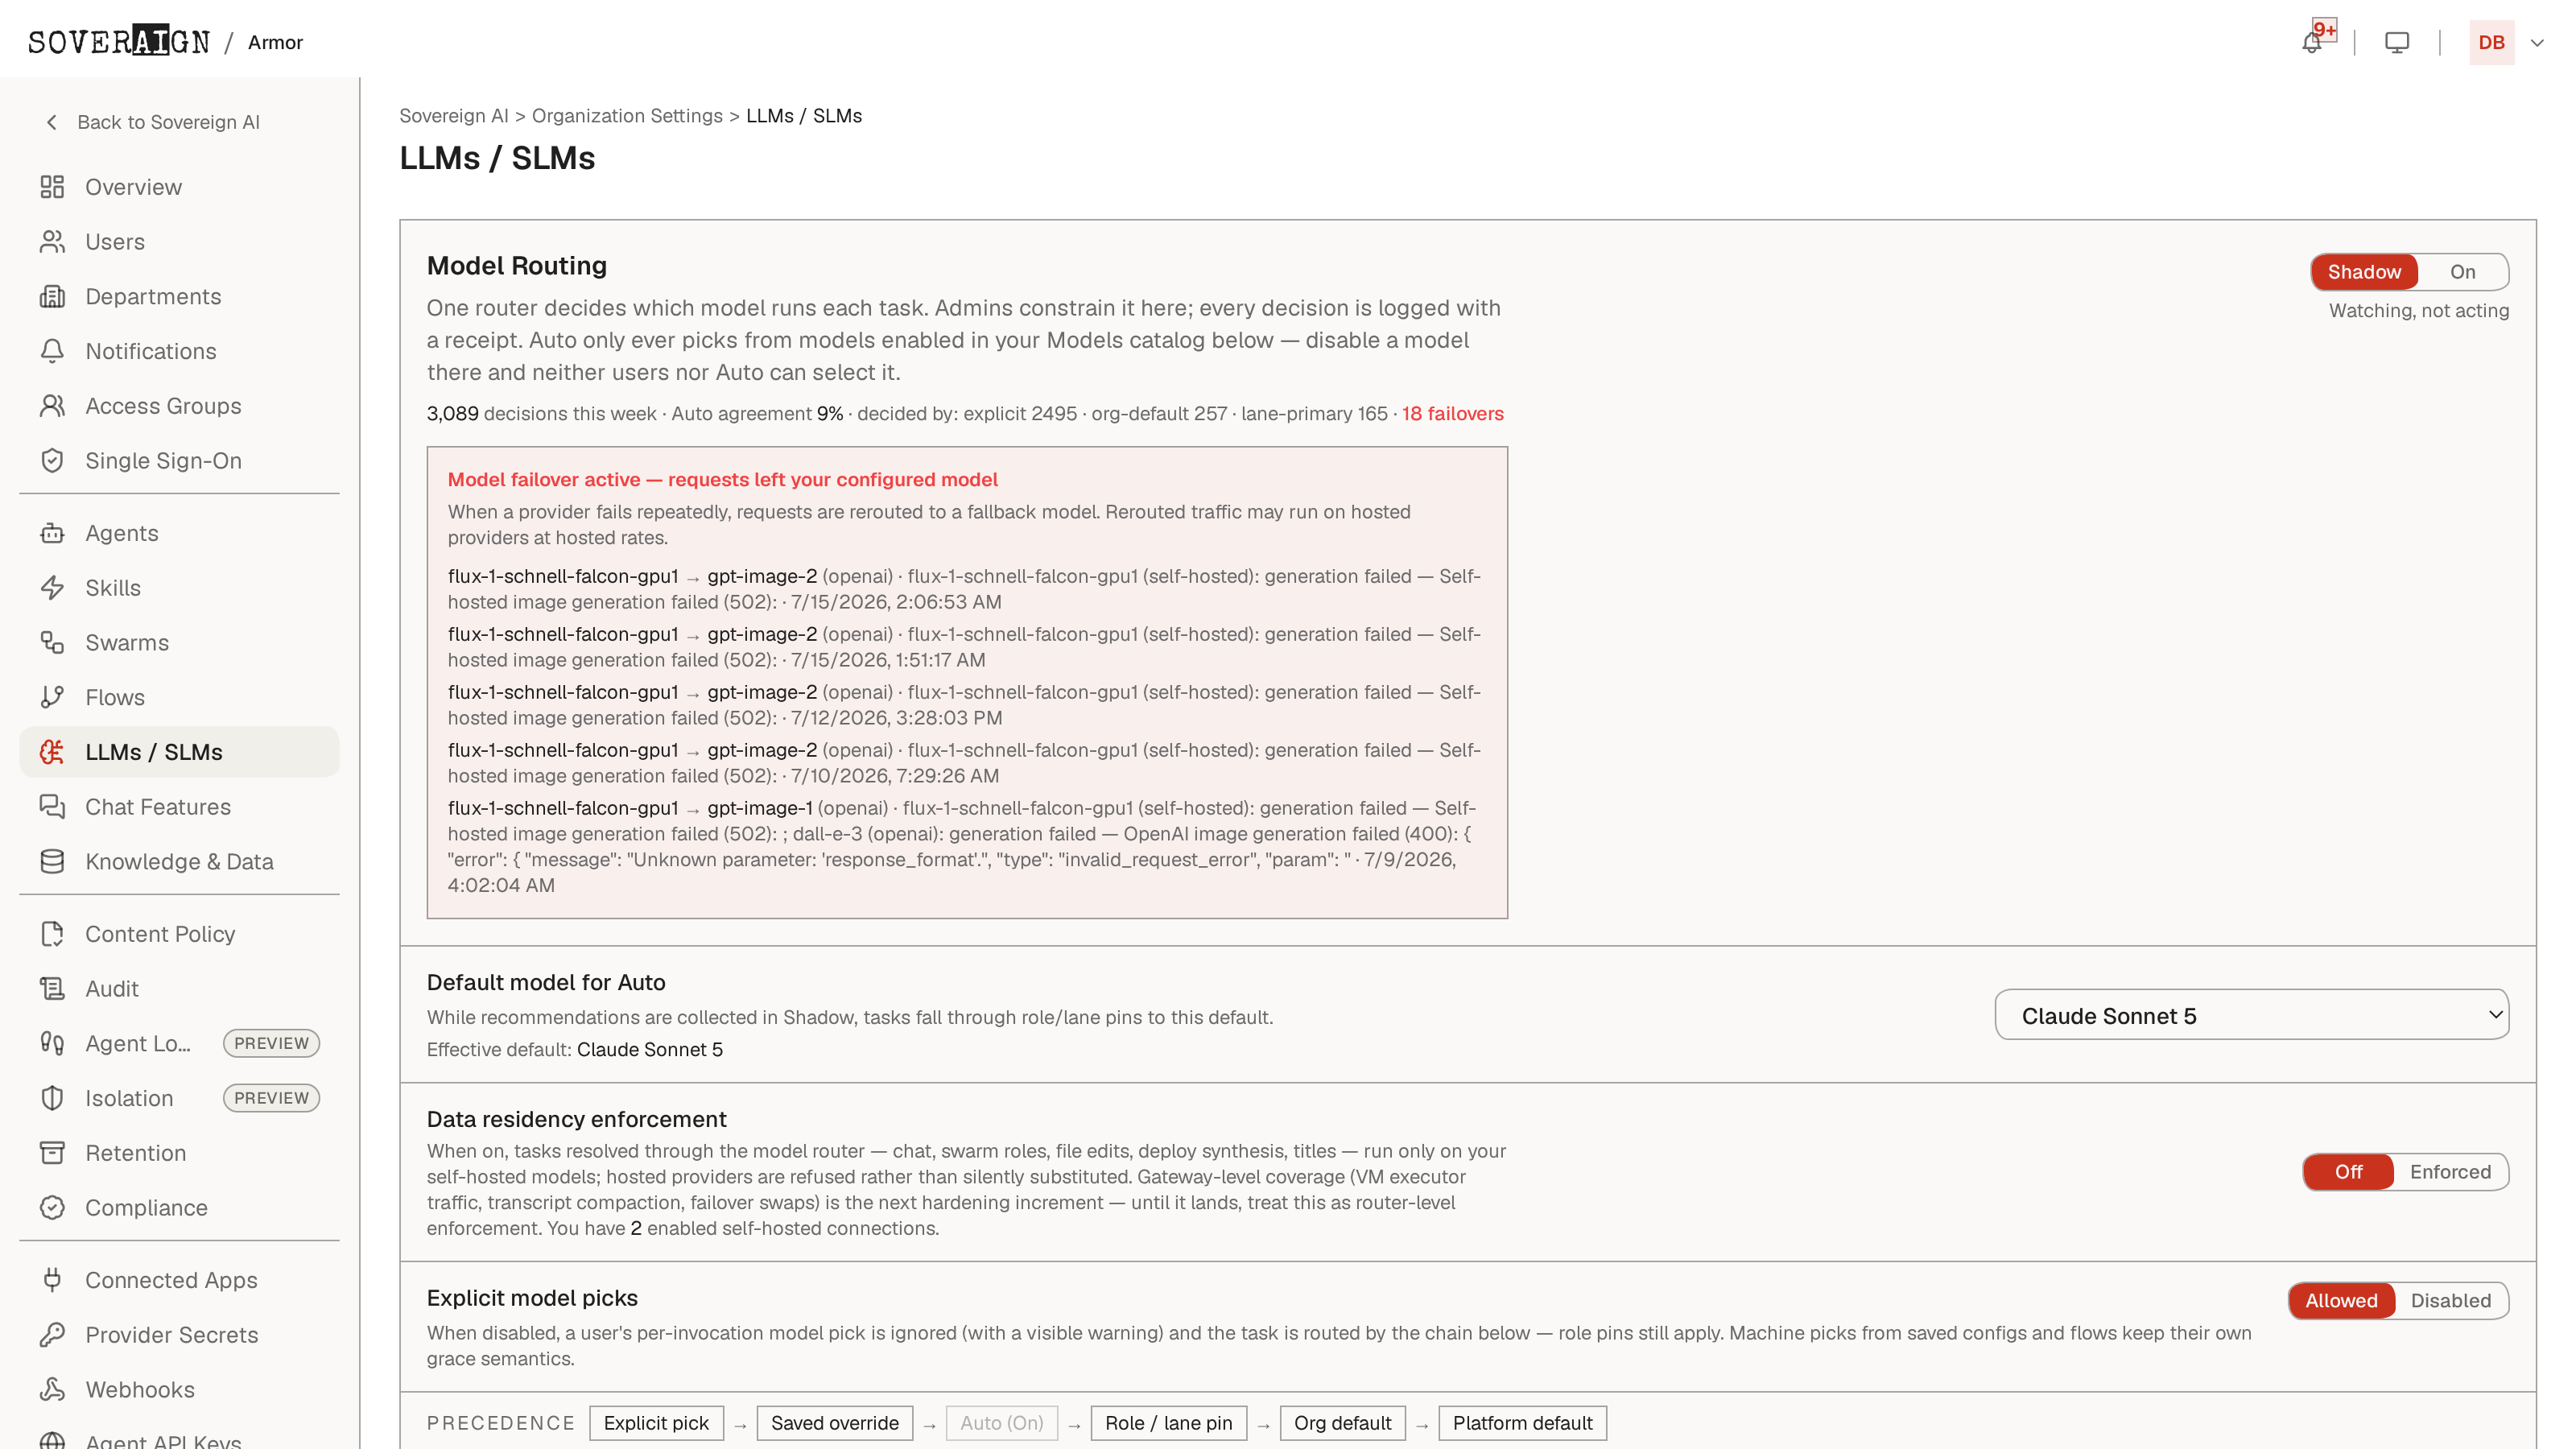Click the Knowledge & Data database icon
This screenshot has height=1449, width=2576.
click(52, 861)
